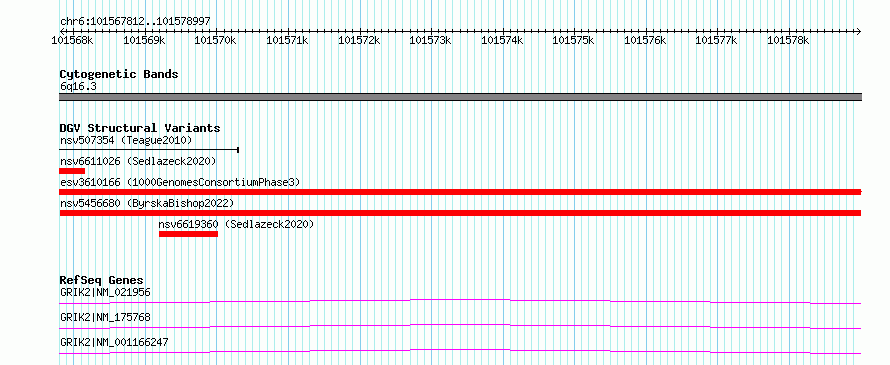Click the 101571k ruler tick label
Screen dimensions: 890x365
coord(287,40)
